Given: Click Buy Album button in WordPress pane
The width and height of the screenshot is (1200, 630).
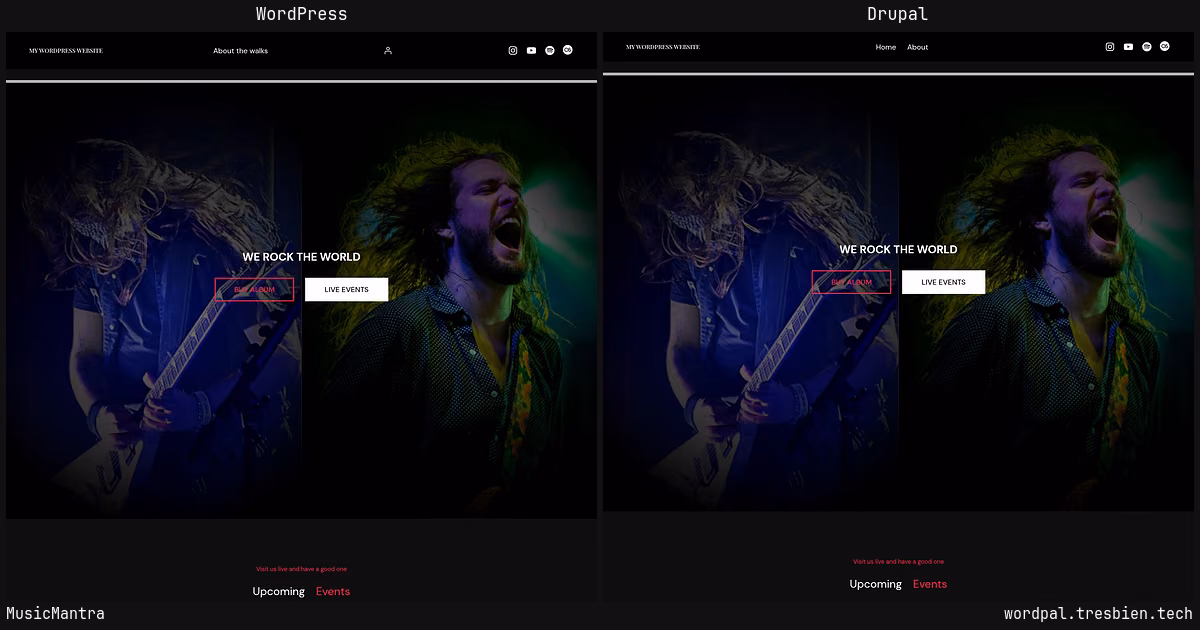Looking at the screenshot, I should [x=254, y=290].
